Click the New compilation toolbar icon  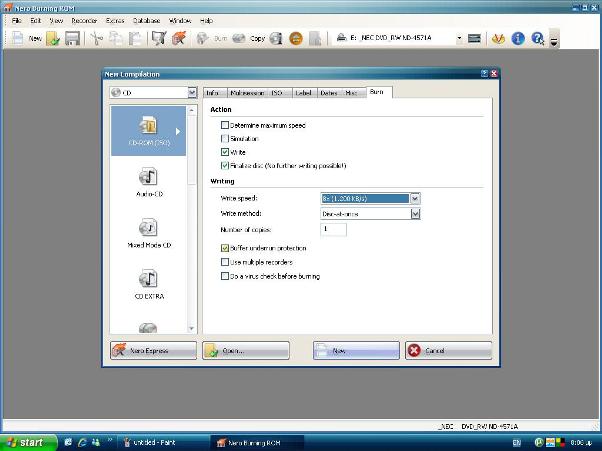coord(17,38)
